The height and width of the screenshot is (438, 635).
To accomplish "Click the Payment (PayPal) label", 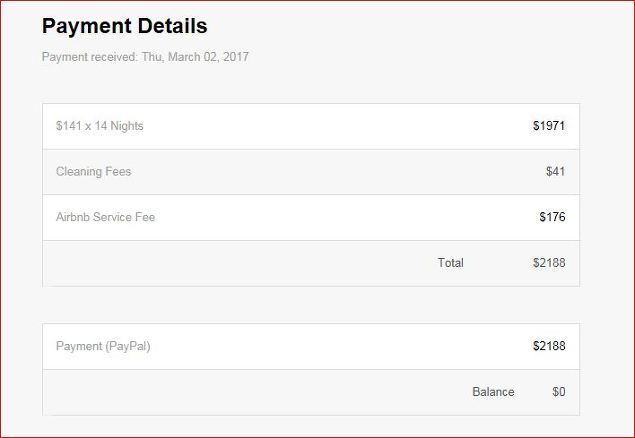I will pyautogui.click(x=103, y=346).
